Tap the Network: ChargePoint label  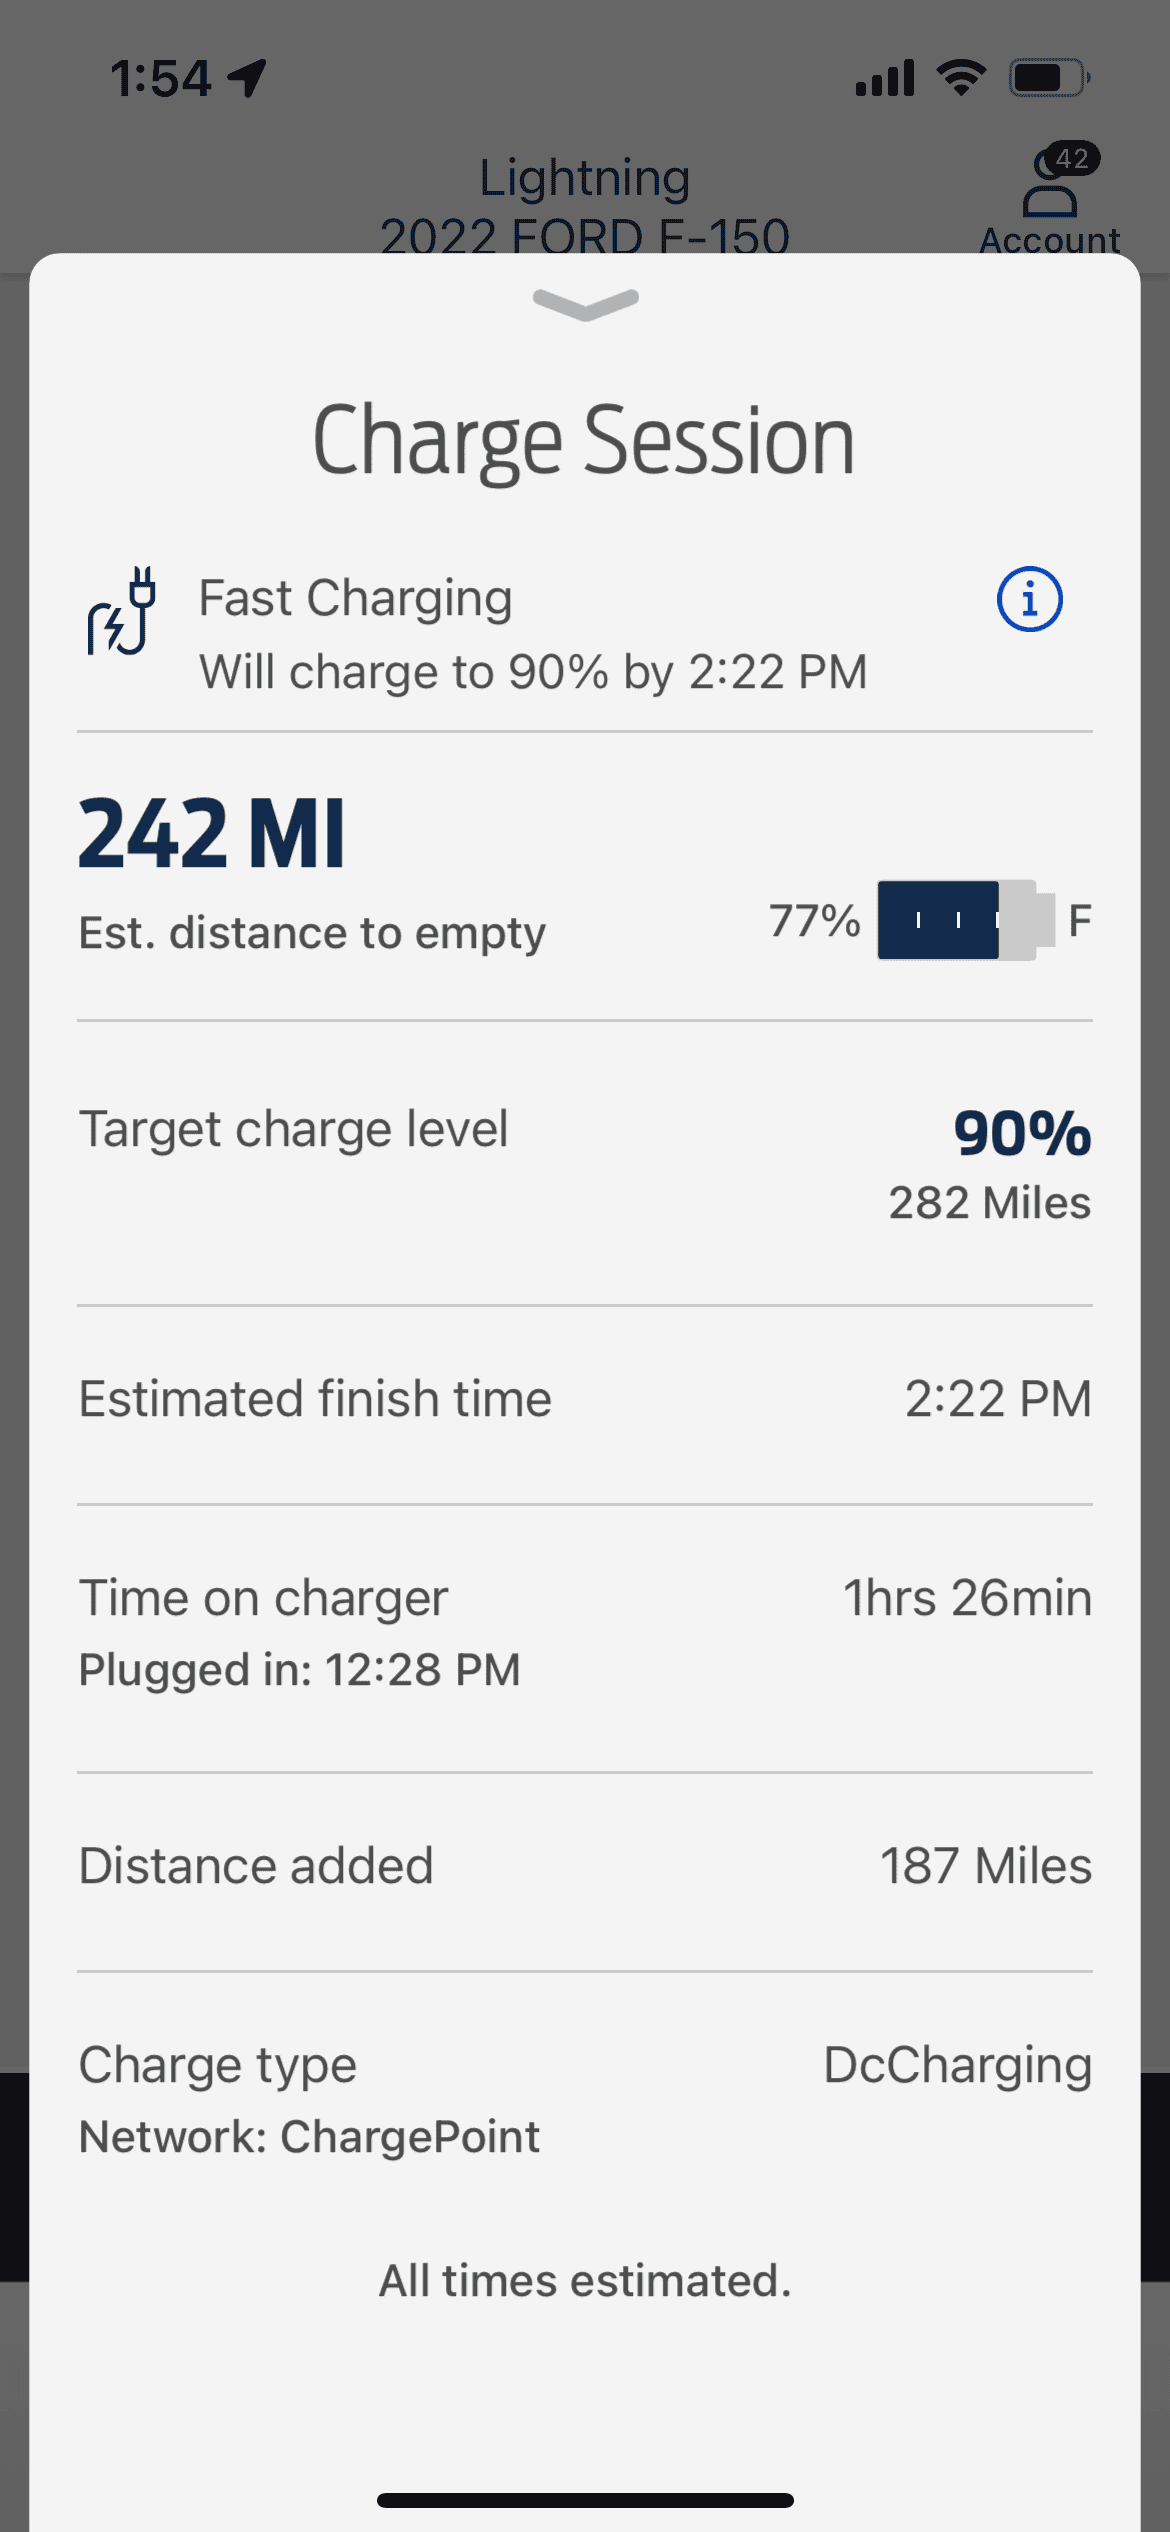click(x=309, y=2137)
